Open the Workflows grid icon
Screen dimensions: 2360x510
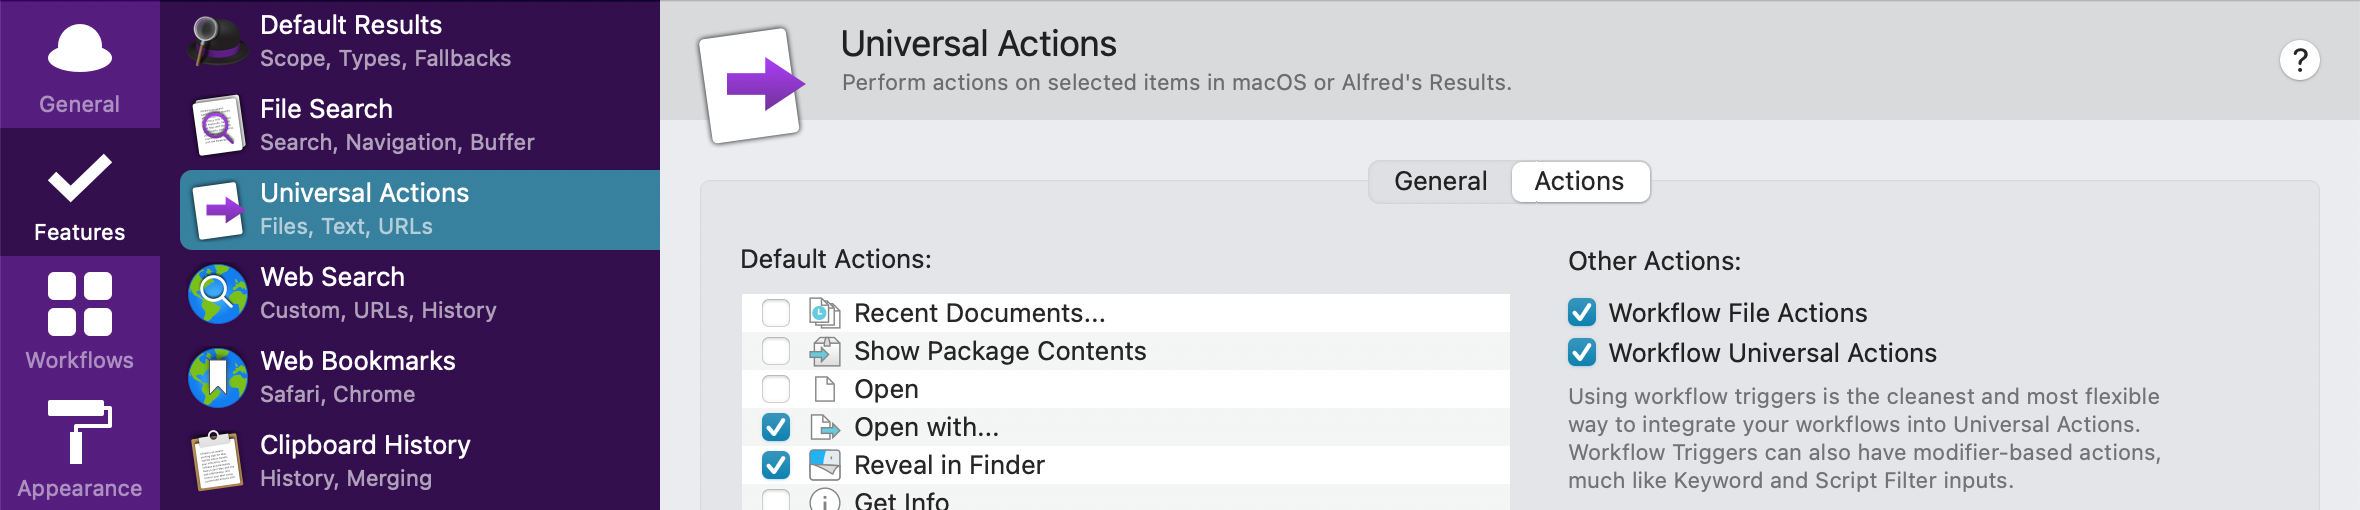pos(80,304)
